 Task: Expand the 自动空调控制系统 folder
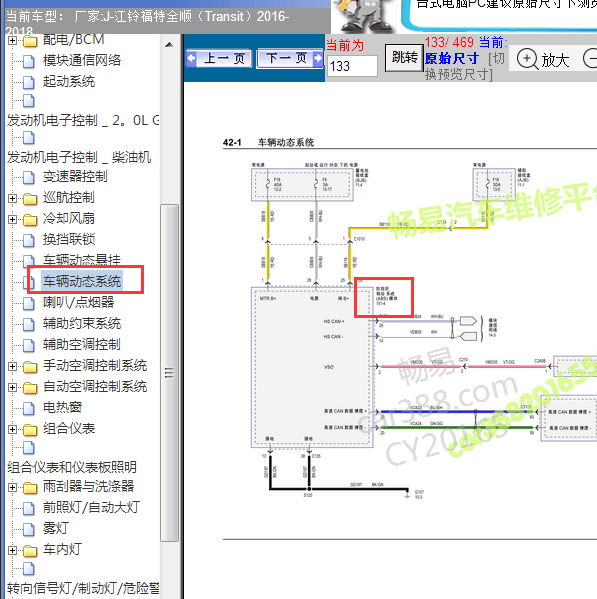[x=12, y=387]
